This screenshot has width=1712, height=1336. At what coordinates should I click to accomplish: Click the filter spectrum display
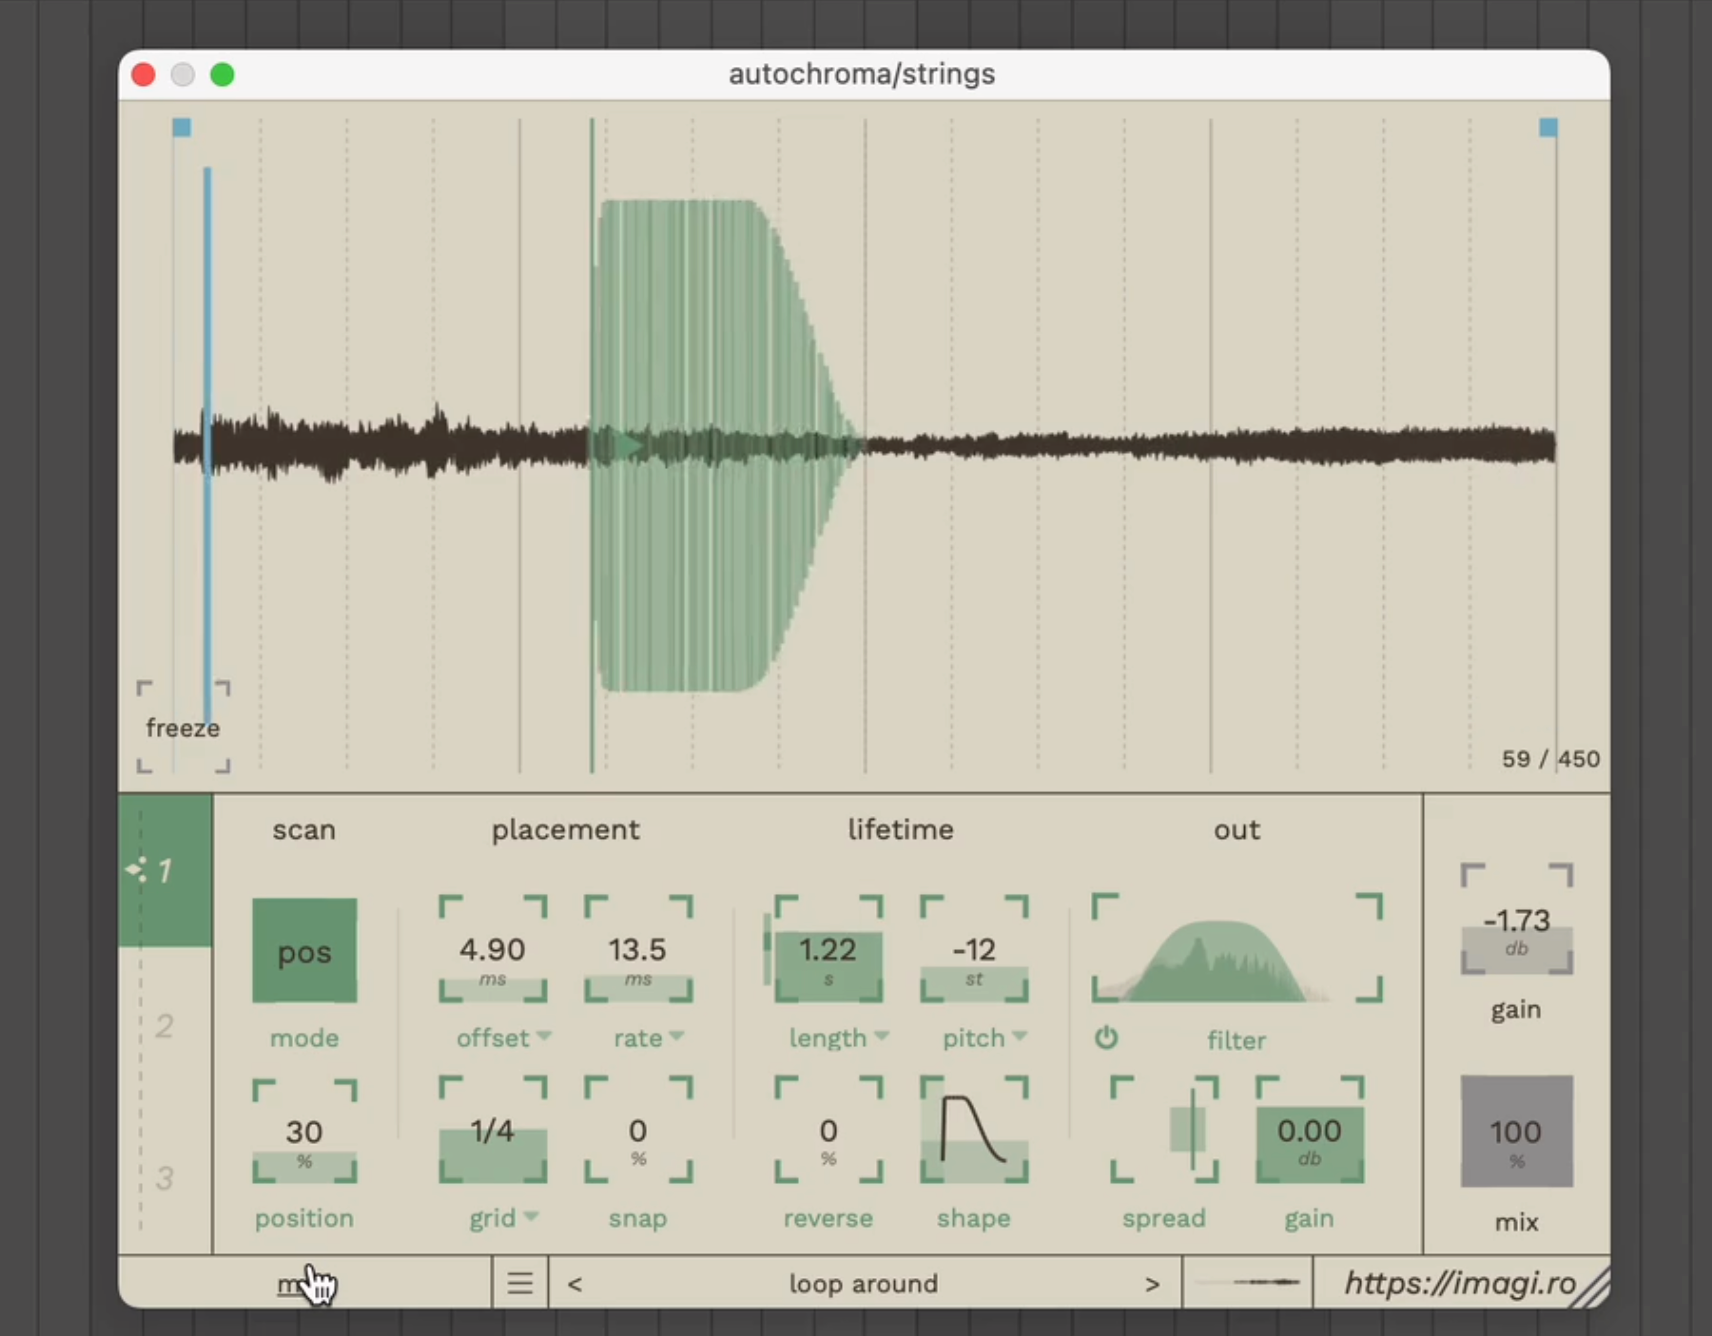(x=1236, y=950)
